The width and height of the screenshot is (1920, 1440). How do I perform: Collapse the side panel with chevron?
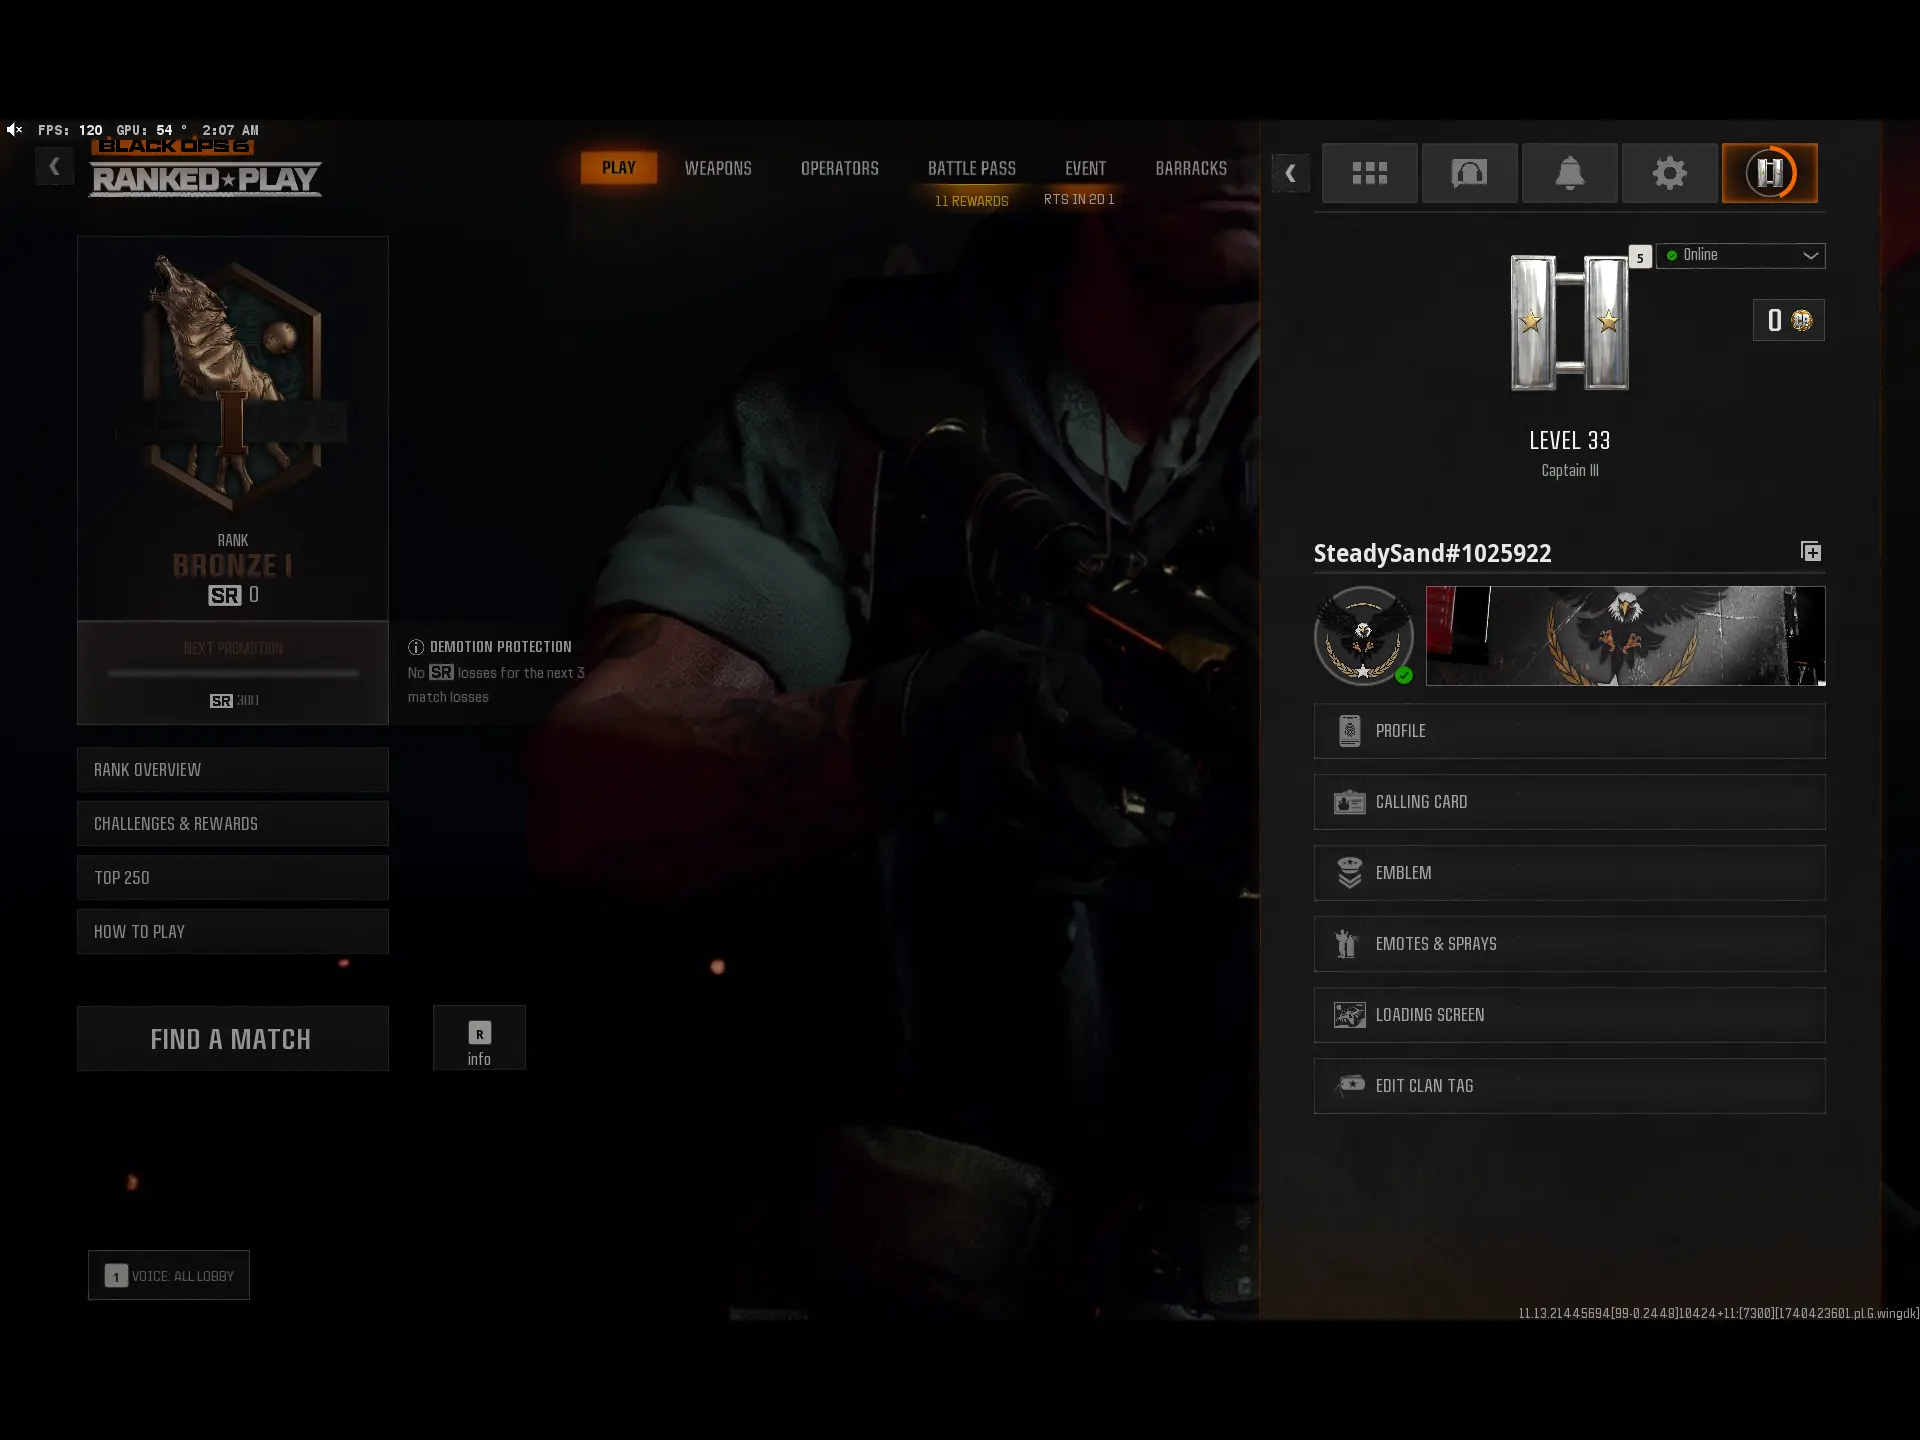(x=1290, y=173)
